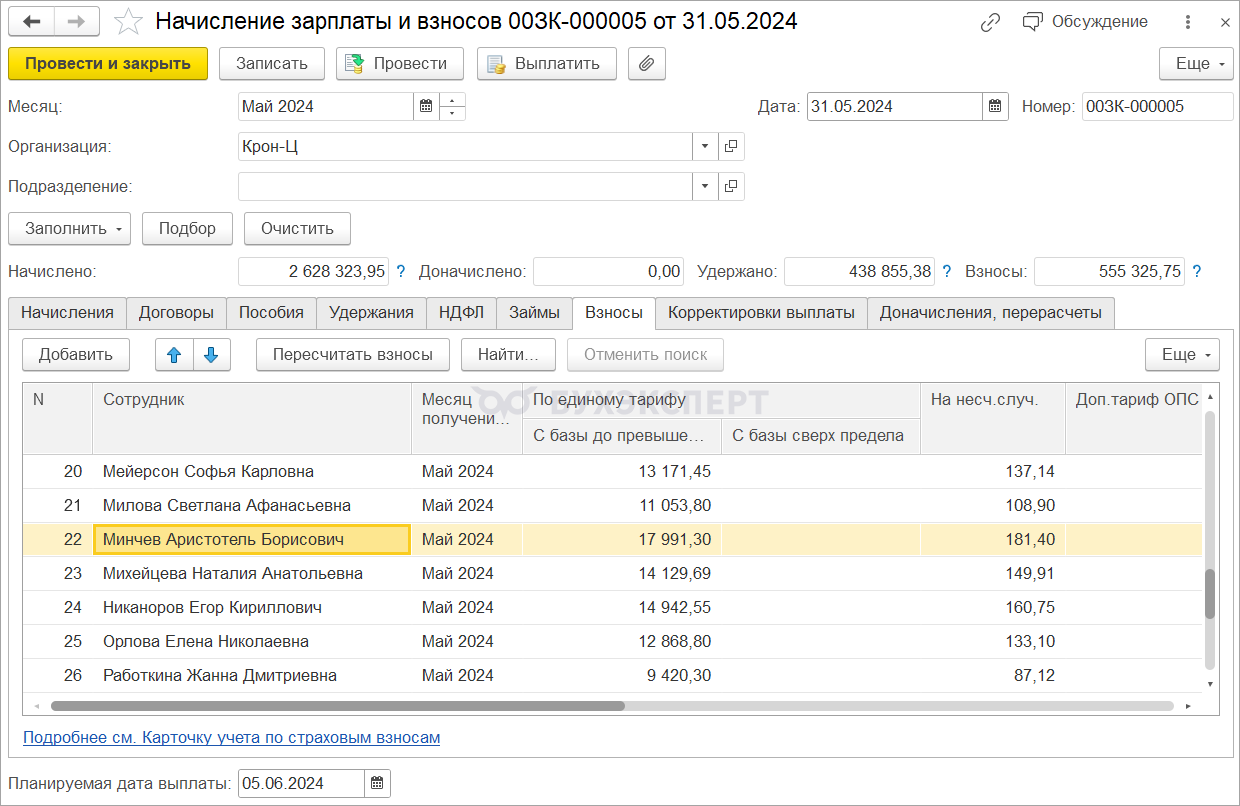The height and width of the screenshot is (806, 1240).
Task: Copy document link via chain icon
Action: pos(991,22)
